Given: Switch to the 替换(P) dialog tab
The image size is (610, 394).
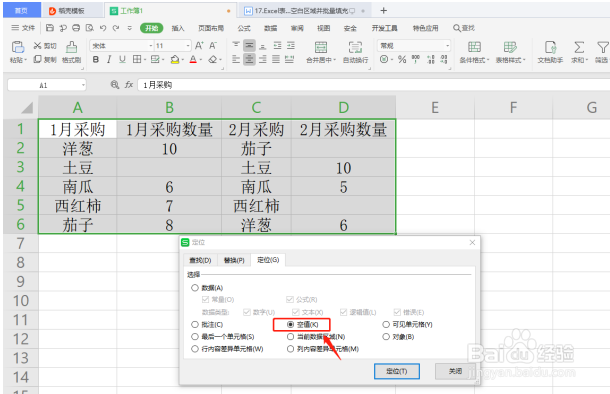Looking at the screenshot, I should (x=234, y=260).
